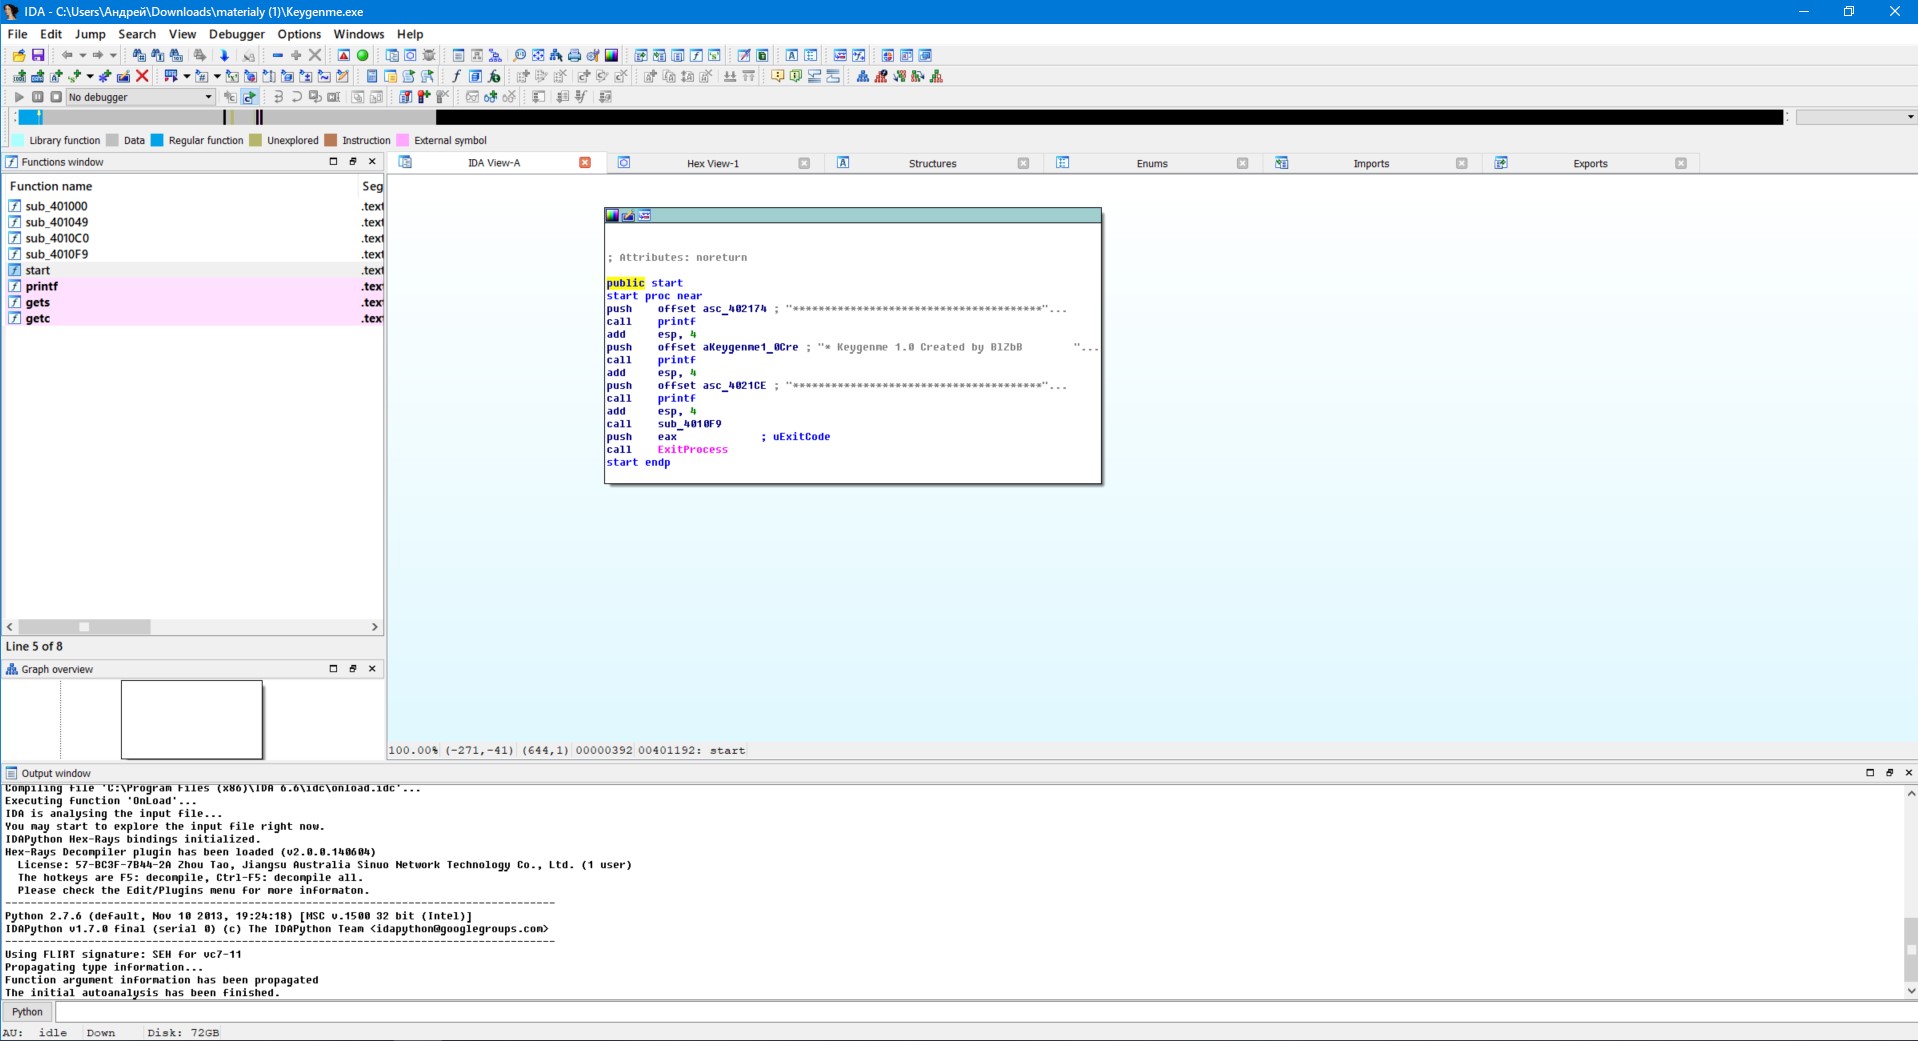
Task: Click the Regular function blue legend swatch
Action: coord(157,140)
